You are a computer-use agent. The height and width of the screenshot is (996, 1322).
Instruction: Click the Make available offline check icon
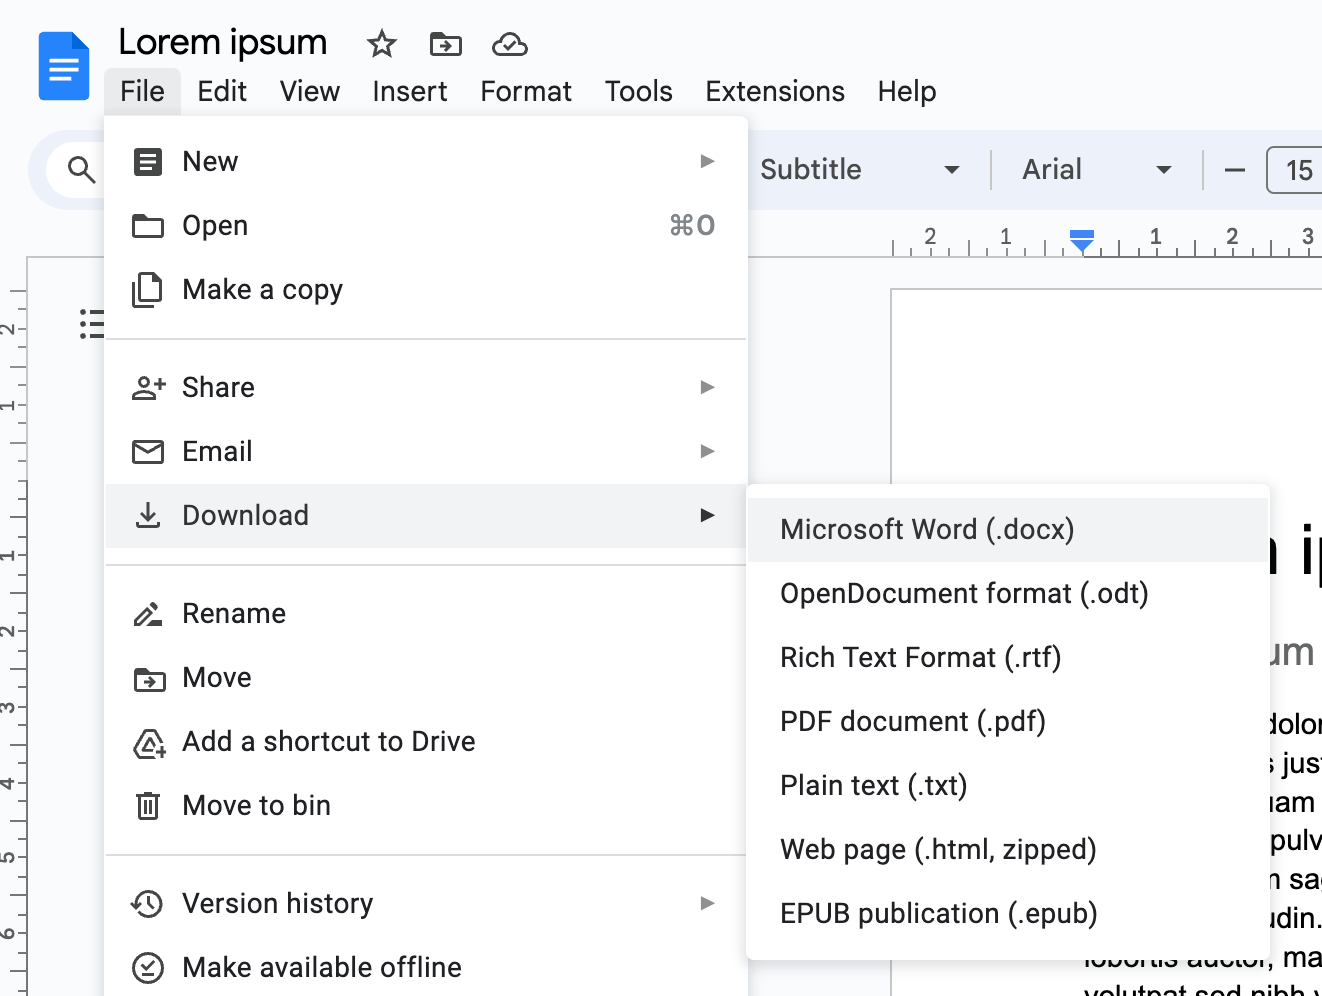coord(148,968)
